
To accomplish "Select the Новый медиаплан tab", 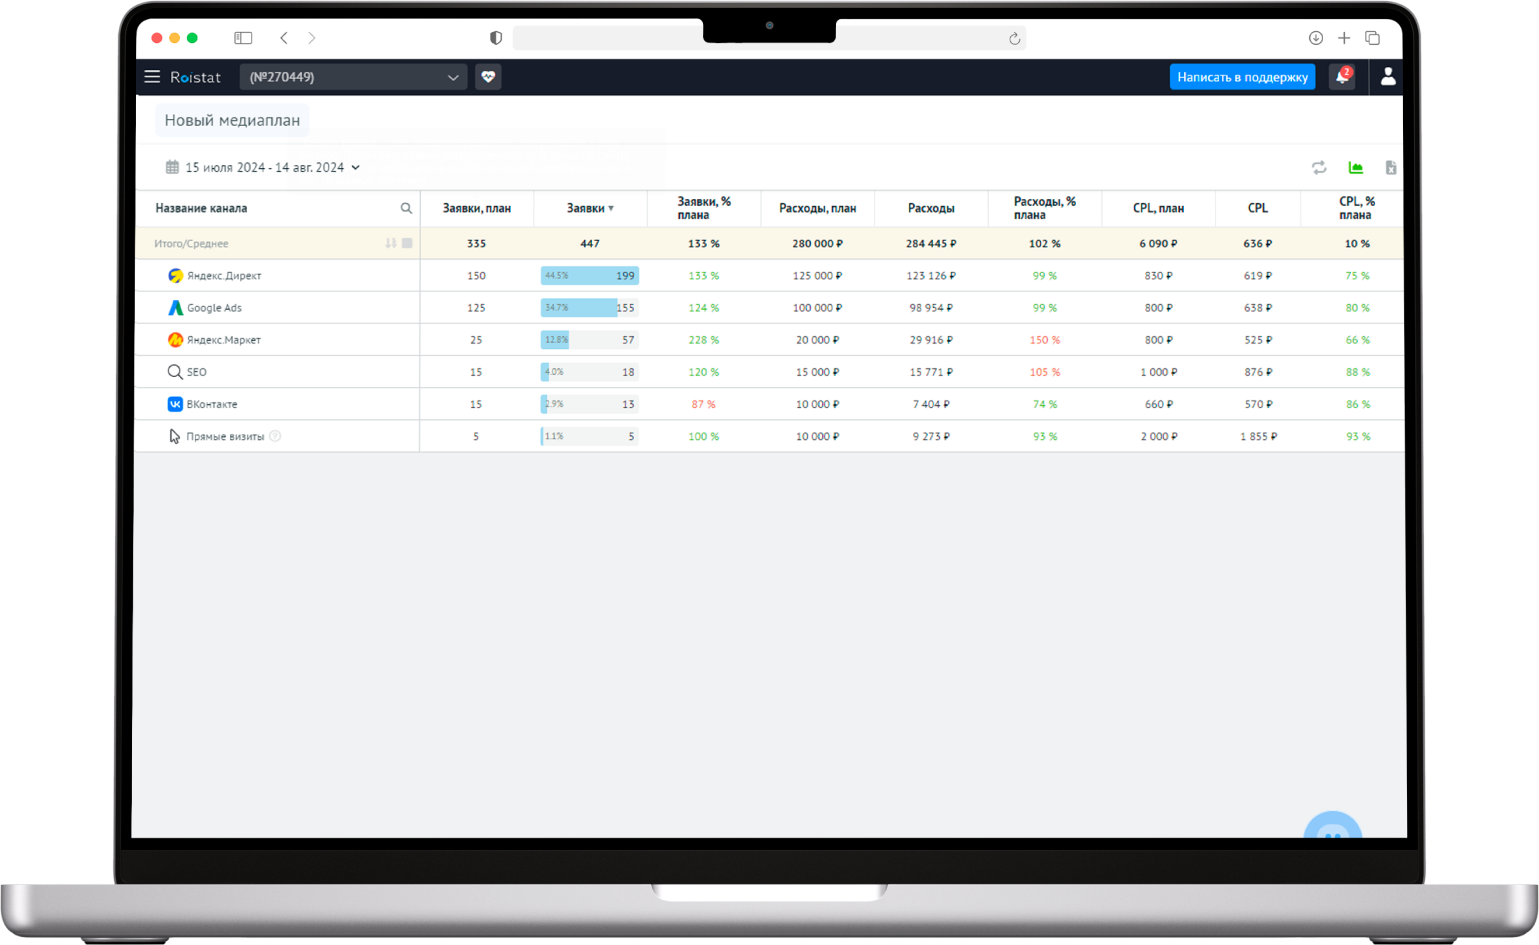I will 232,121.
